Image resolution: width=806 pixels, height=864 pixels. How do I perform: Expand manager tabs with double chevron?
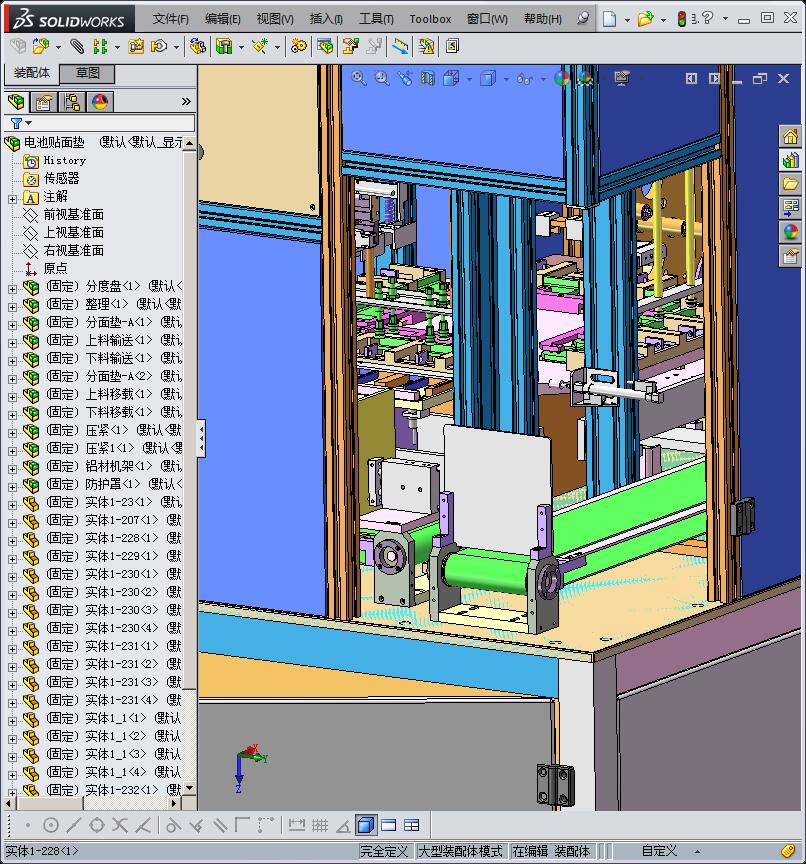coord(186,101)
